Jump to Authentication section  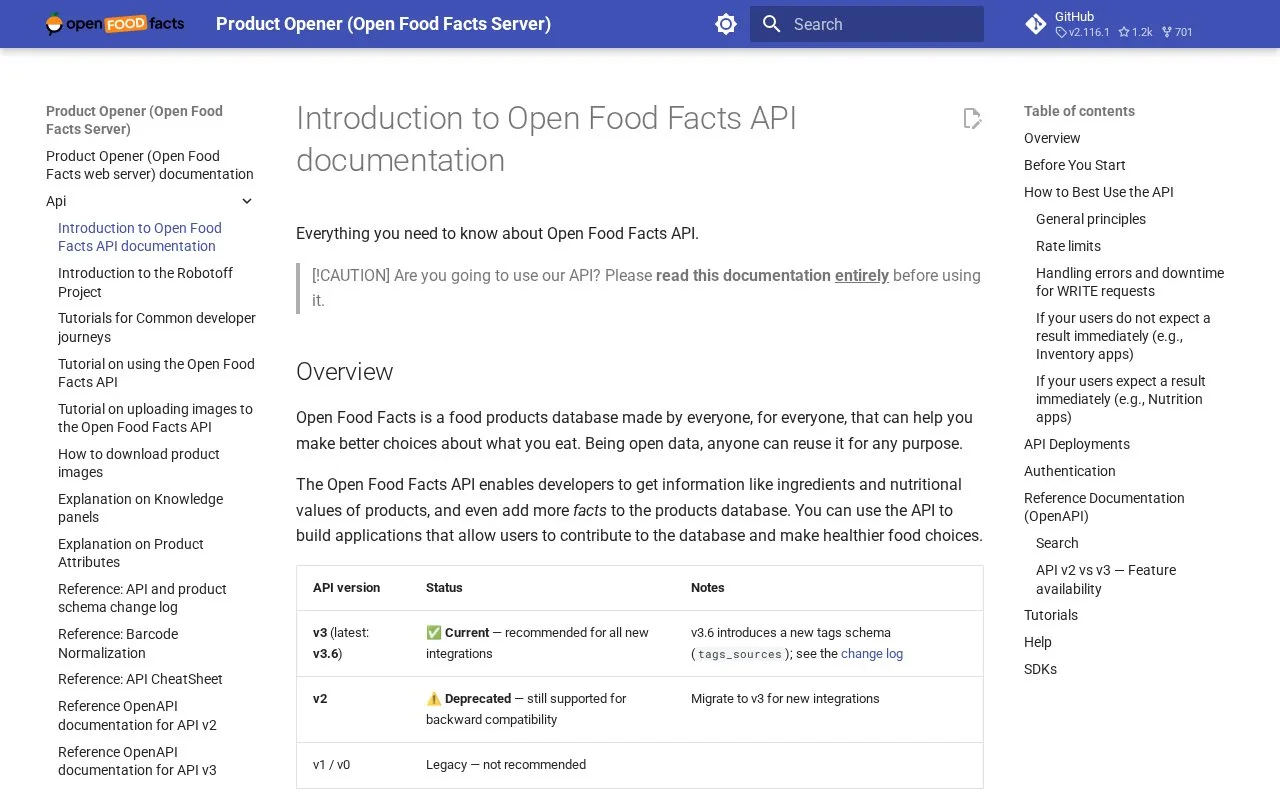pyautogui.click(x=1070, y=471)
